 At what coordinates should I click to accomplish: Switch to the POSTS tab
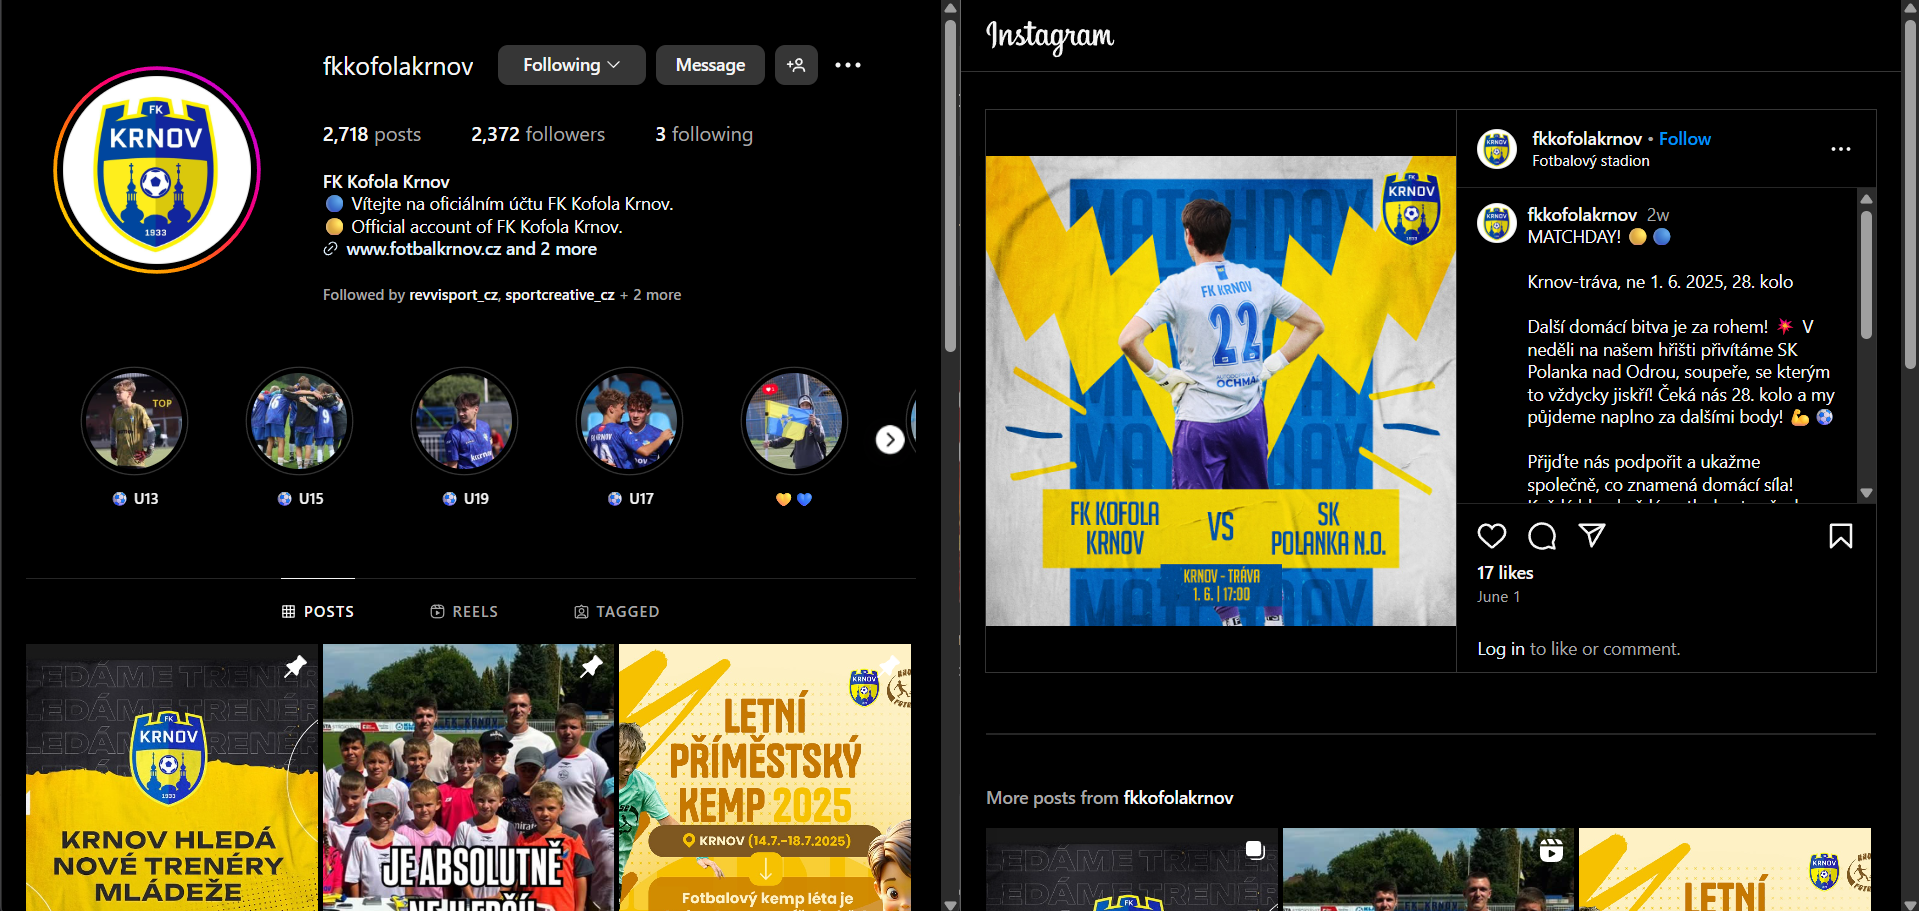point(318,611)
